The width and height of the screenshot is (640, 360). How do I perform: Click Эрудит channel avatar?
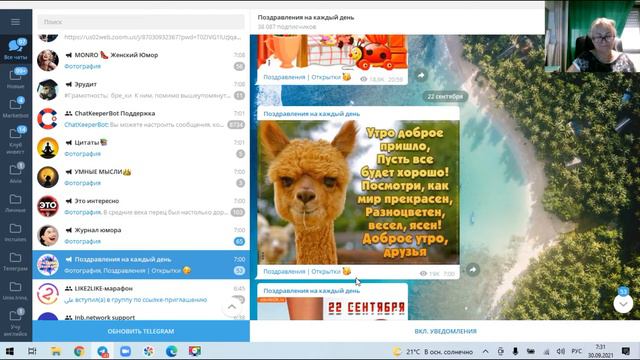(48, 90)
